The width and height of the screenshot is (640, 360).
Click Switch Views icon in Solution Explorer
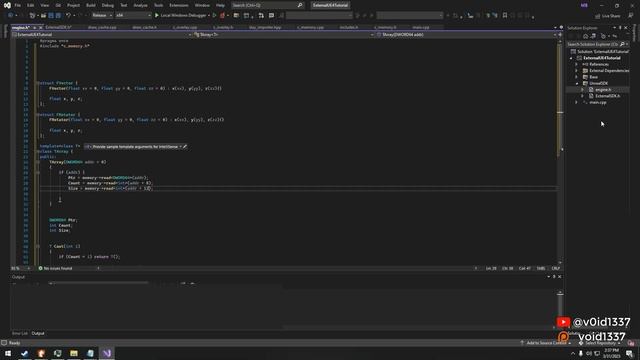point(593,36)
